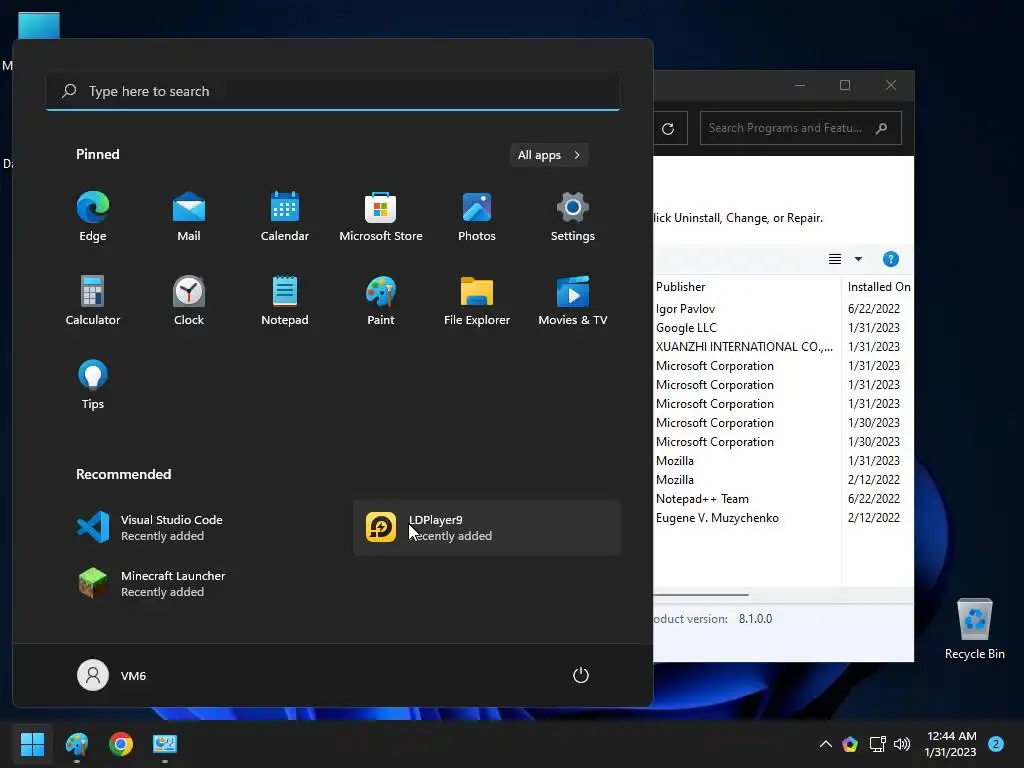Open the clock and date on taskbar
The width and height of the screenshot is (1024, 768).
pos(951,744)
